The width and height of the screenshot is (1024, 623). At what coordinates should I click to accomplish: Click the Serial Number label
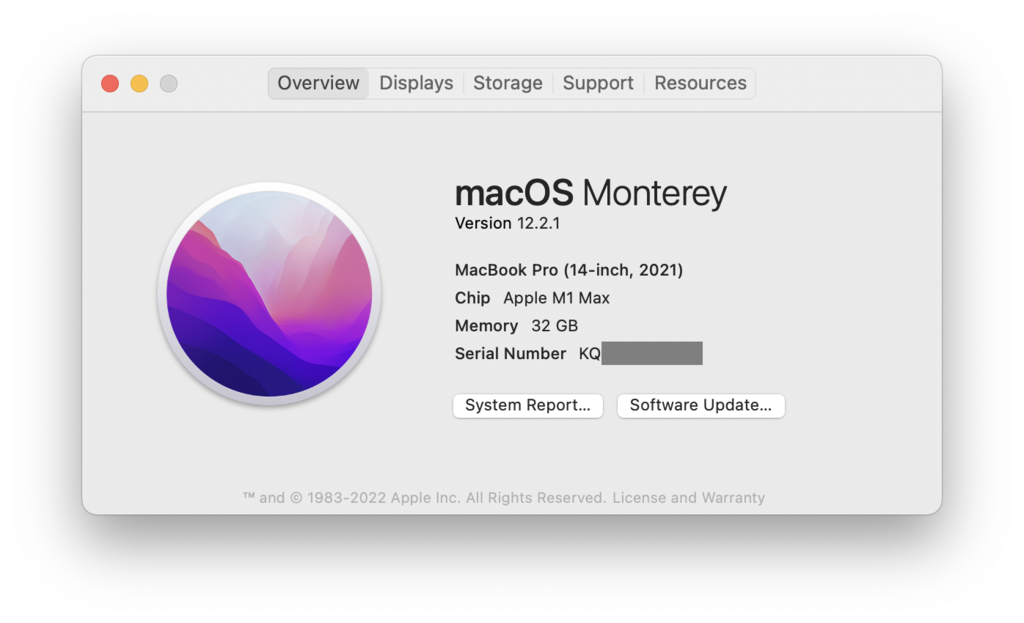510,354
